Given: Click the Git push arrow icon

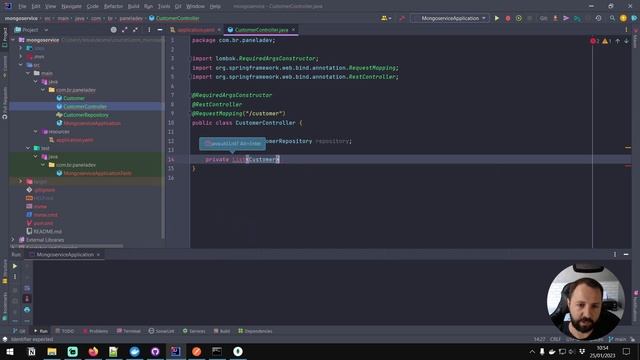Looking at the screenshot, I should (x=566, y=18).
